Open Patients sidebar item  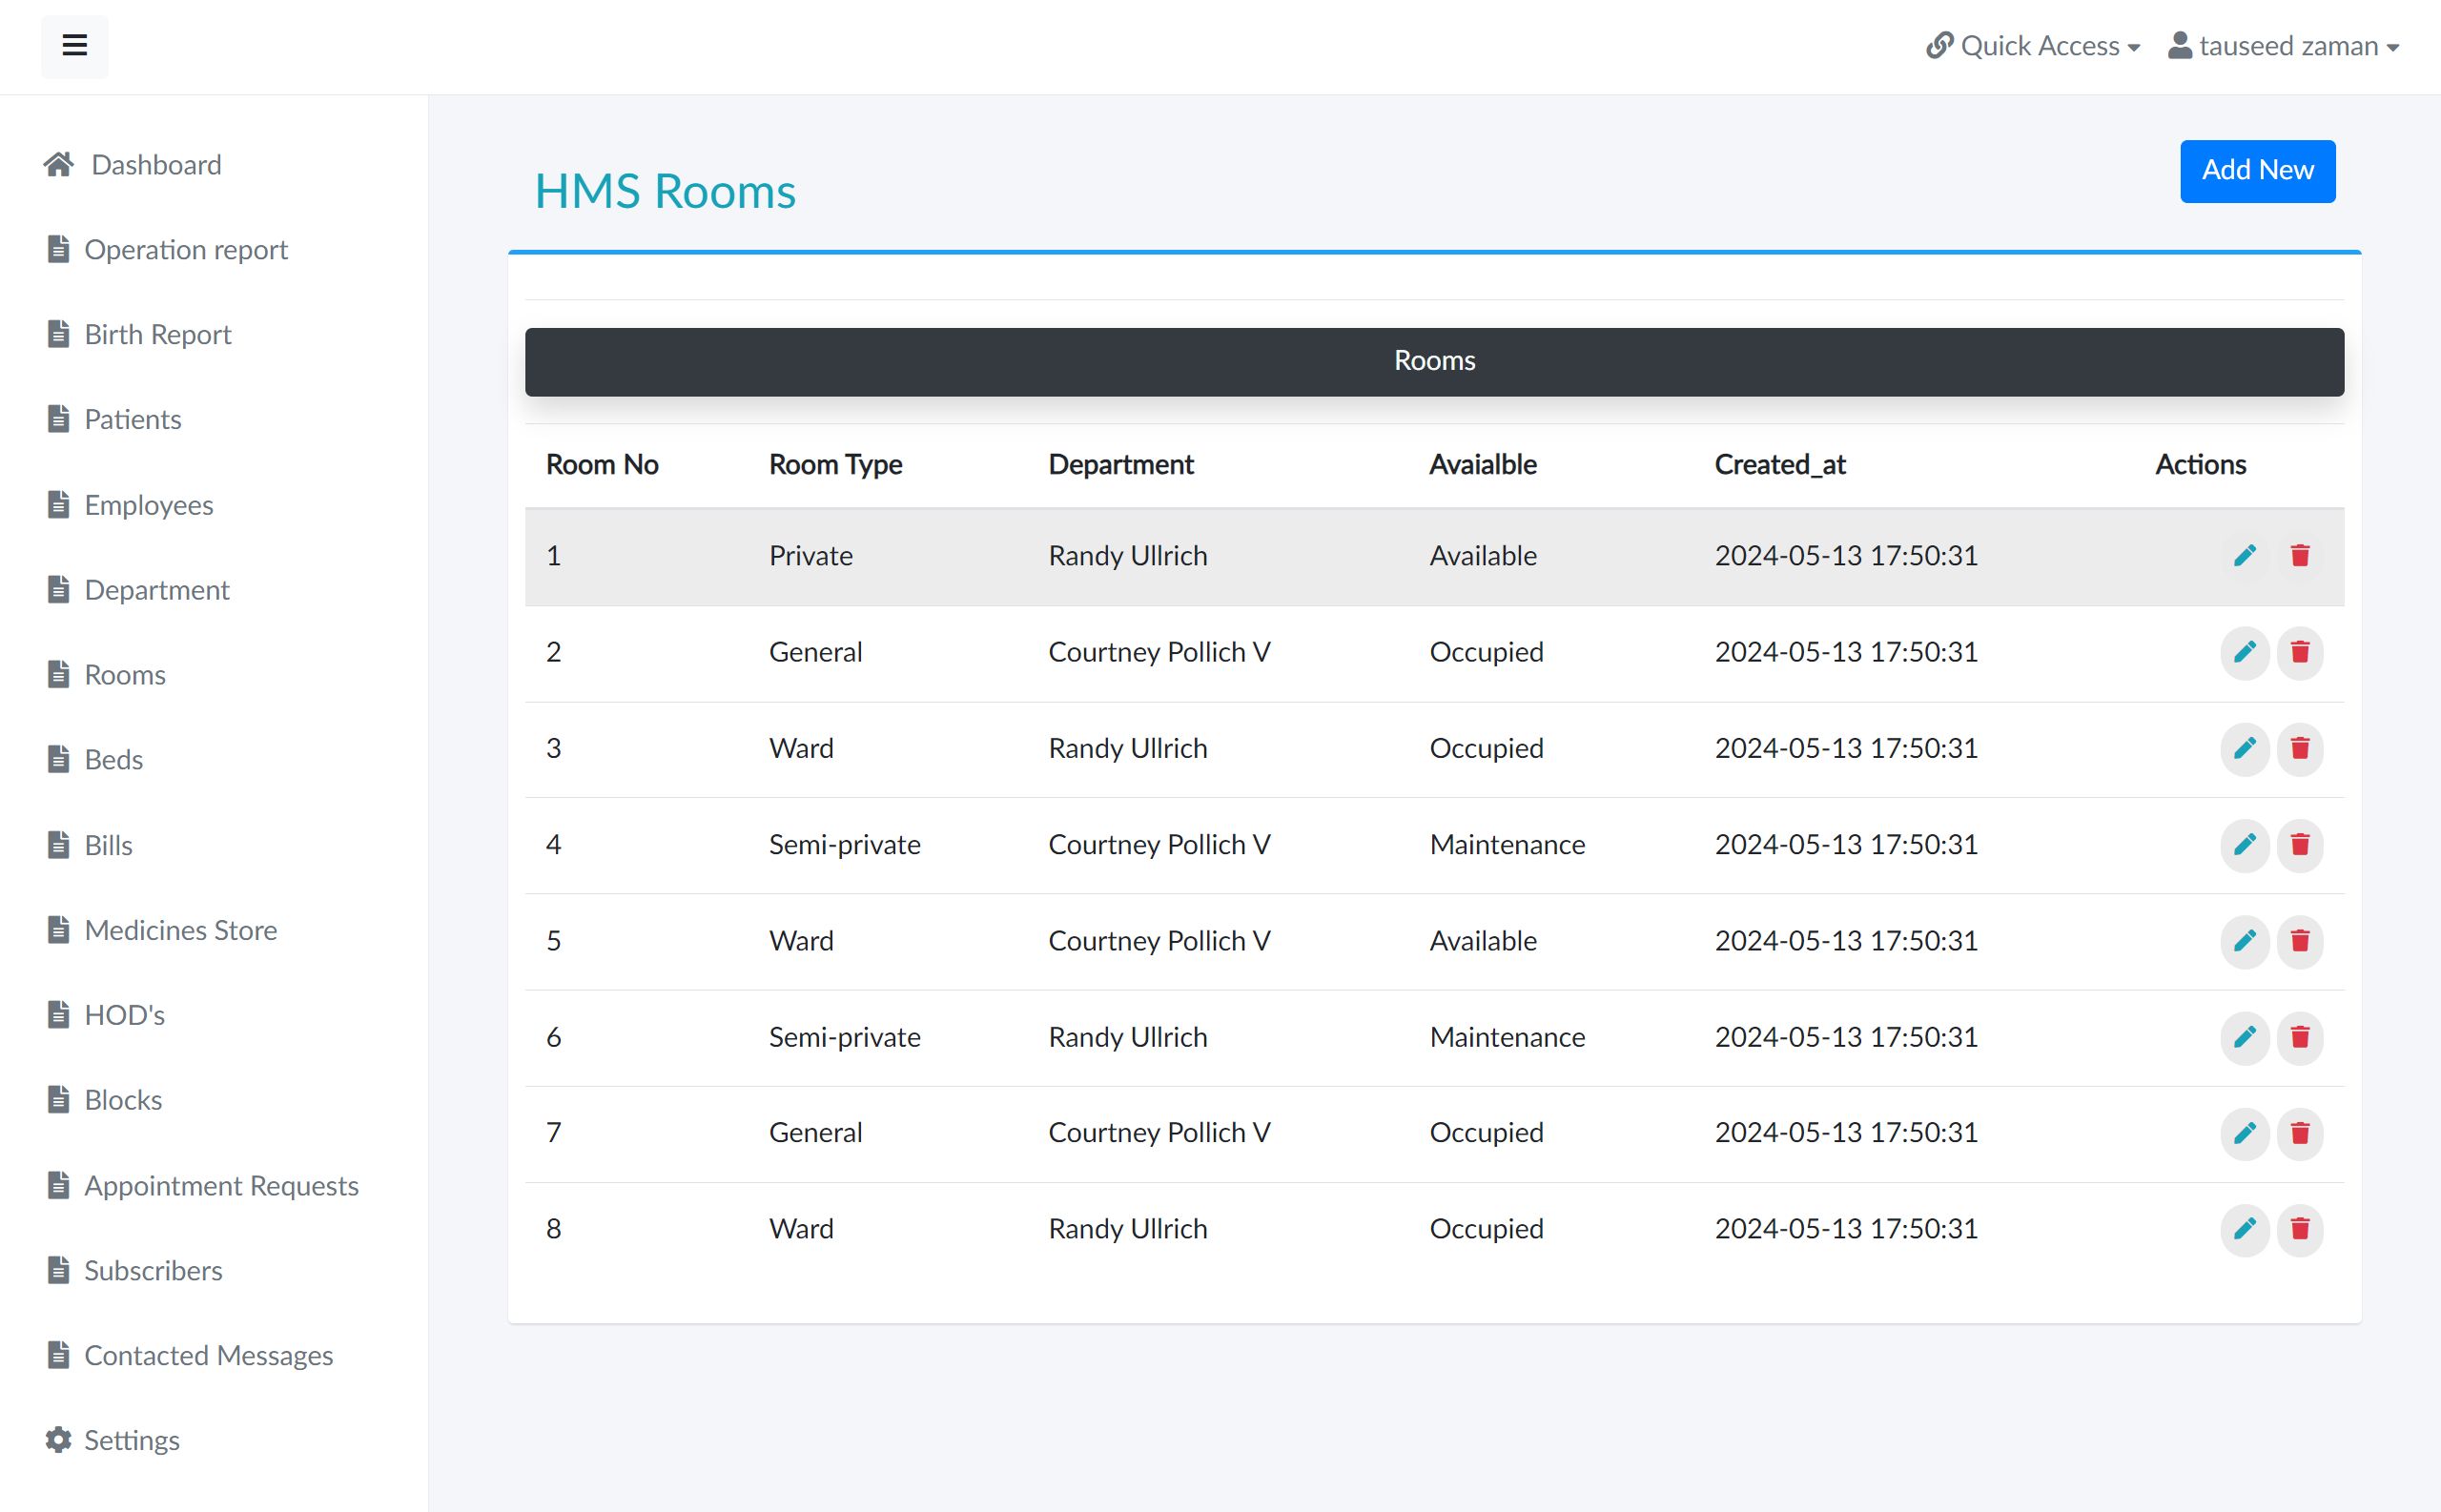point(132,420)
